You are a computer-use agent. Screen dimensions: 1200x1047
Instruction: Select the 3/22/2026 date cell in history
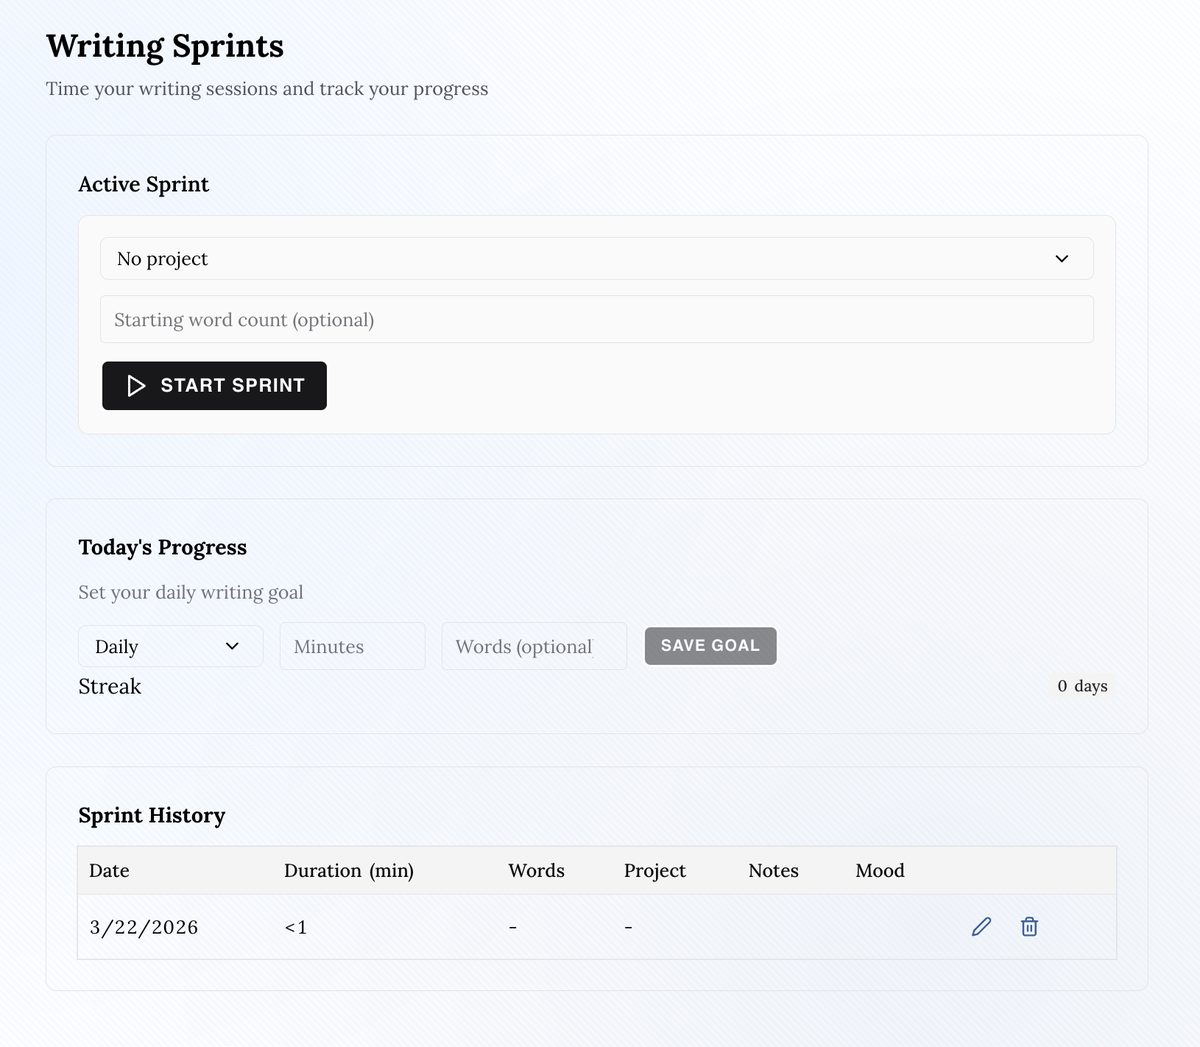pyautogui.click(x=144, y=927)
